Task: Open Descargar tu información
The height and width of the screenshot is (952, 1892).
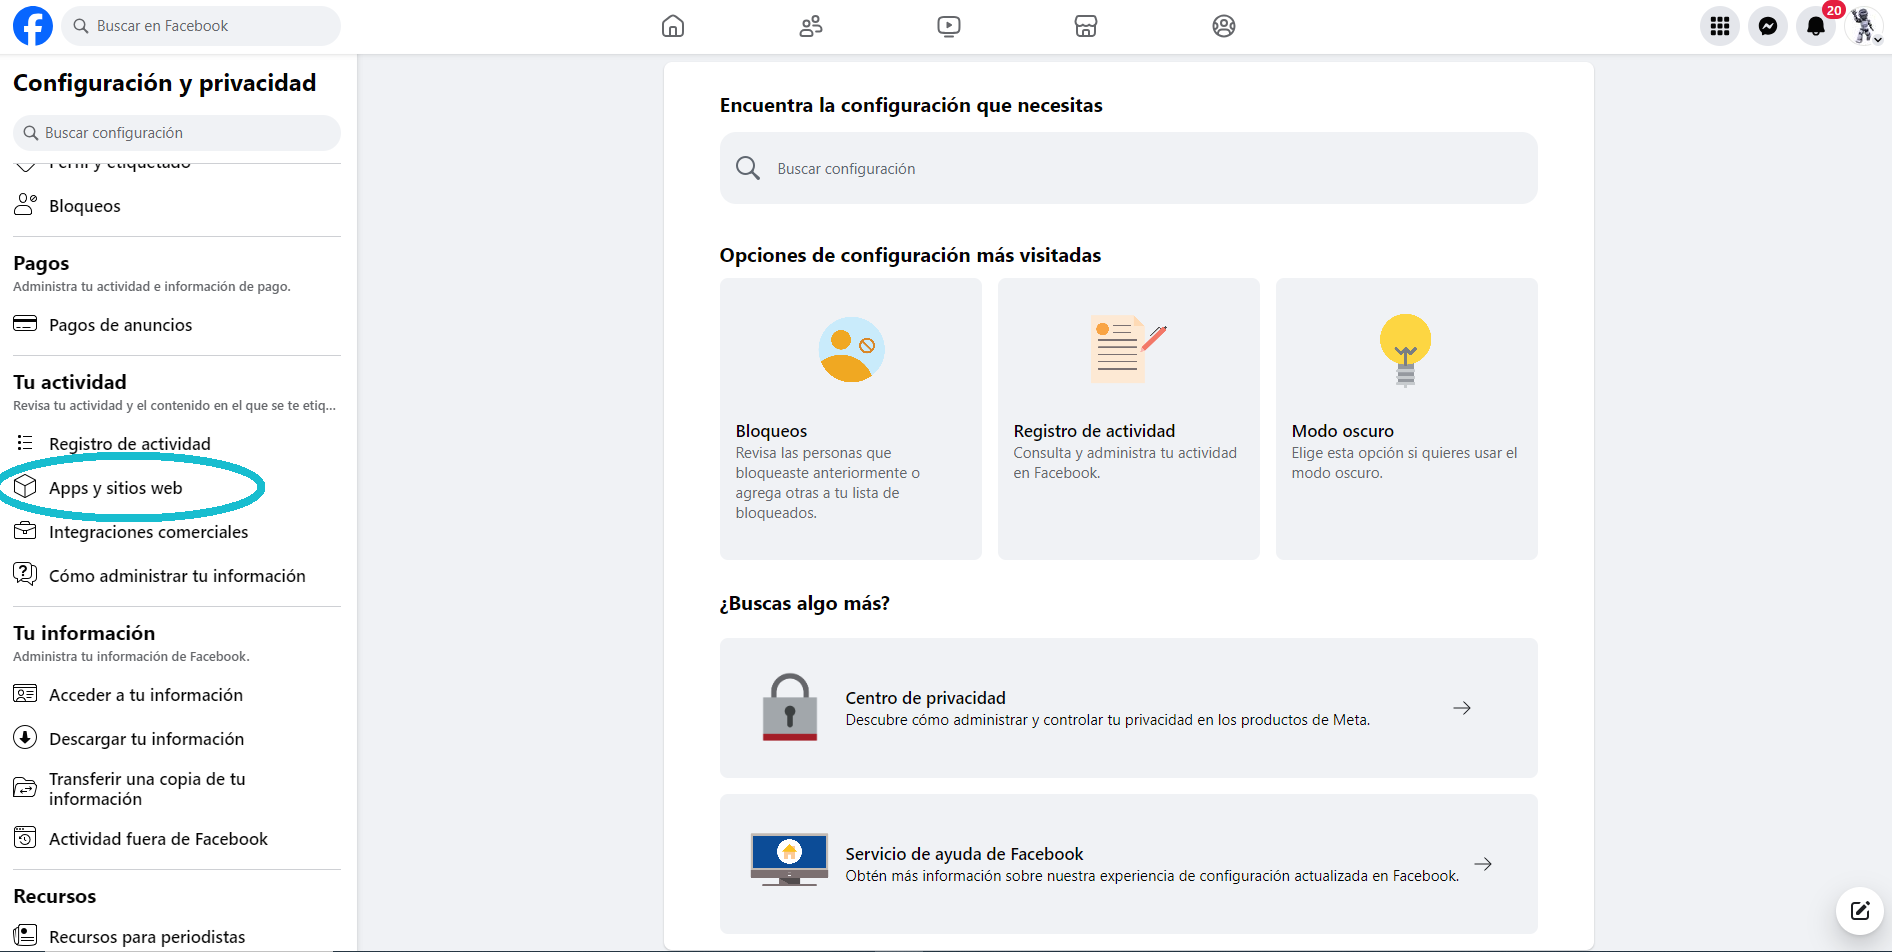Action: pyautogui.click(x=146, y=739)
